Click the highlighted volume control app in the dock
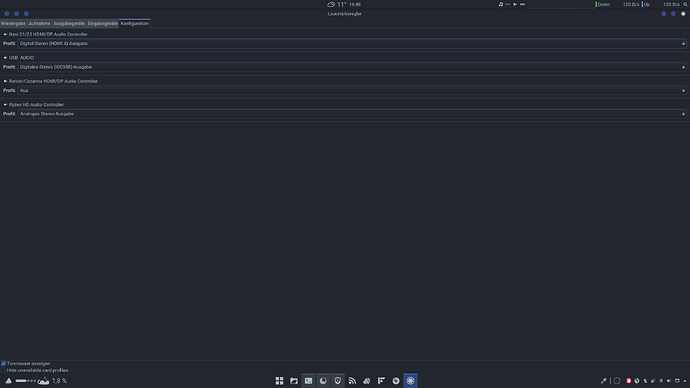 [410, 381]
